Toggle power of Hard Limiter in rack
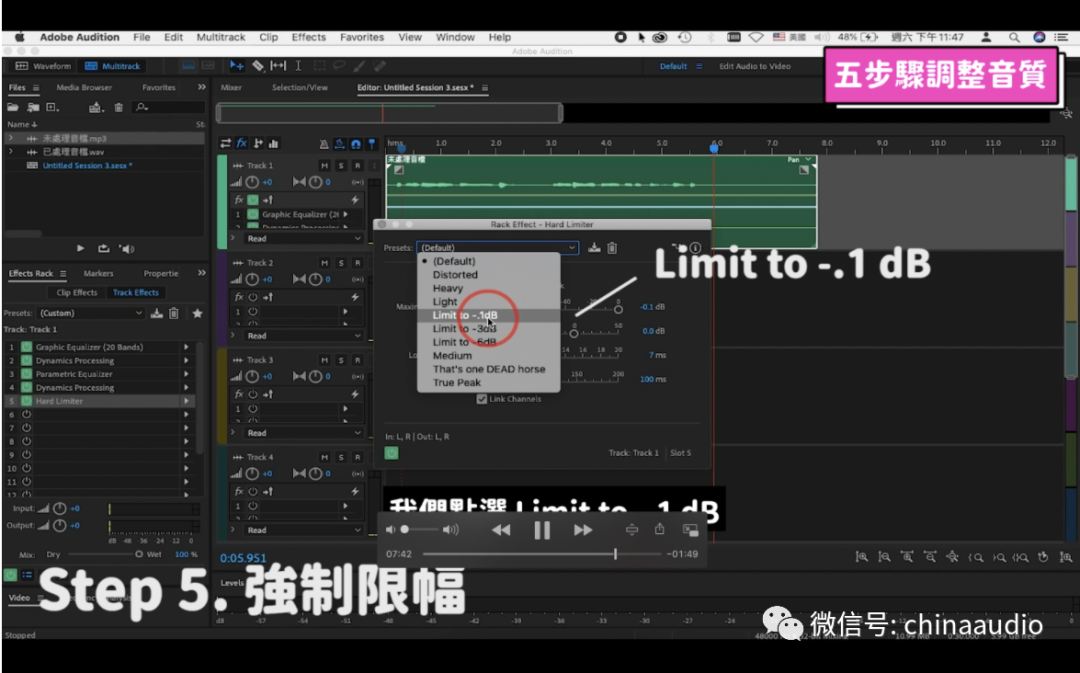Image resolution: width=1080 pixels, height=673 pixels. pos(26,401)
